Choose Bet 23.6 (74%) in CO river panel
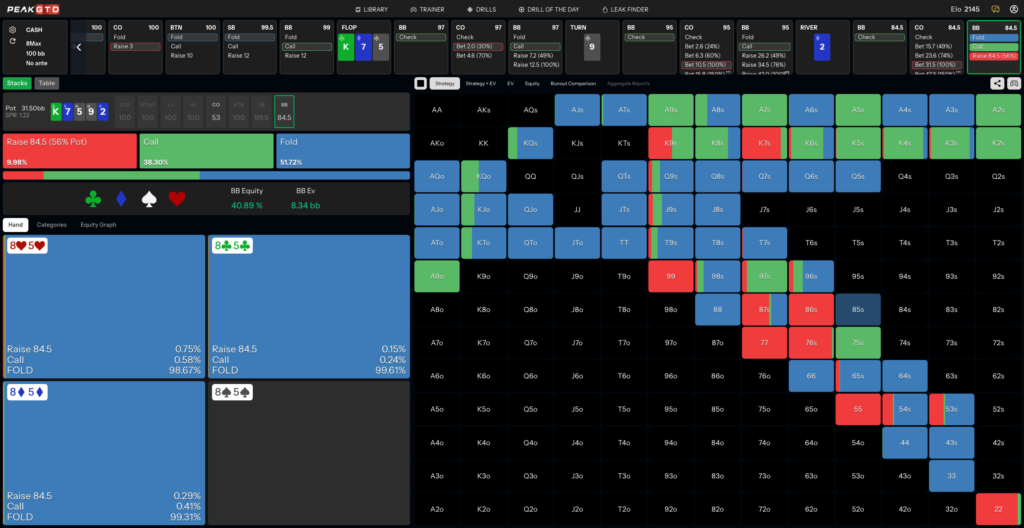 point(936,56)
